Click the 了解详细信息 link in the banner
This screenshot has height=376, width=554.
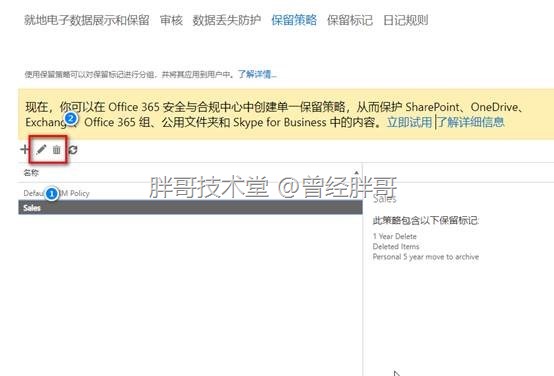tap(471, 122)
